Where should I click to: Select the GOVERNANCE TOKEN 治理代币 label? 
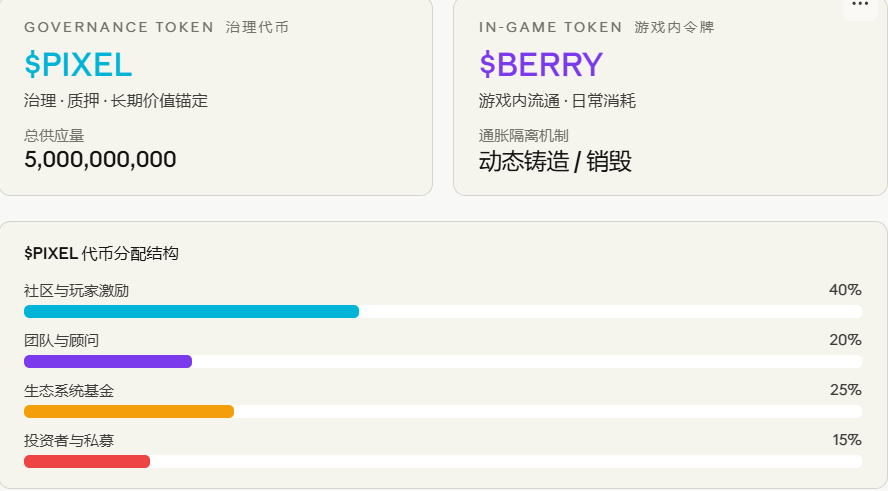pos(156,27)
